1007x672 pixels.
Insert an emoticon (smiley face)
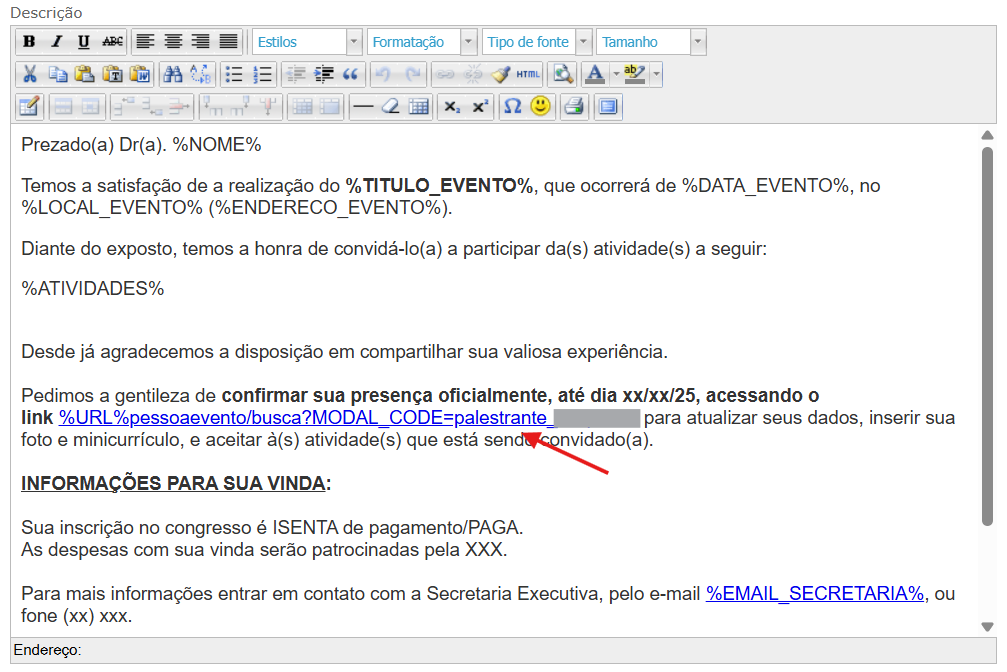541,106
